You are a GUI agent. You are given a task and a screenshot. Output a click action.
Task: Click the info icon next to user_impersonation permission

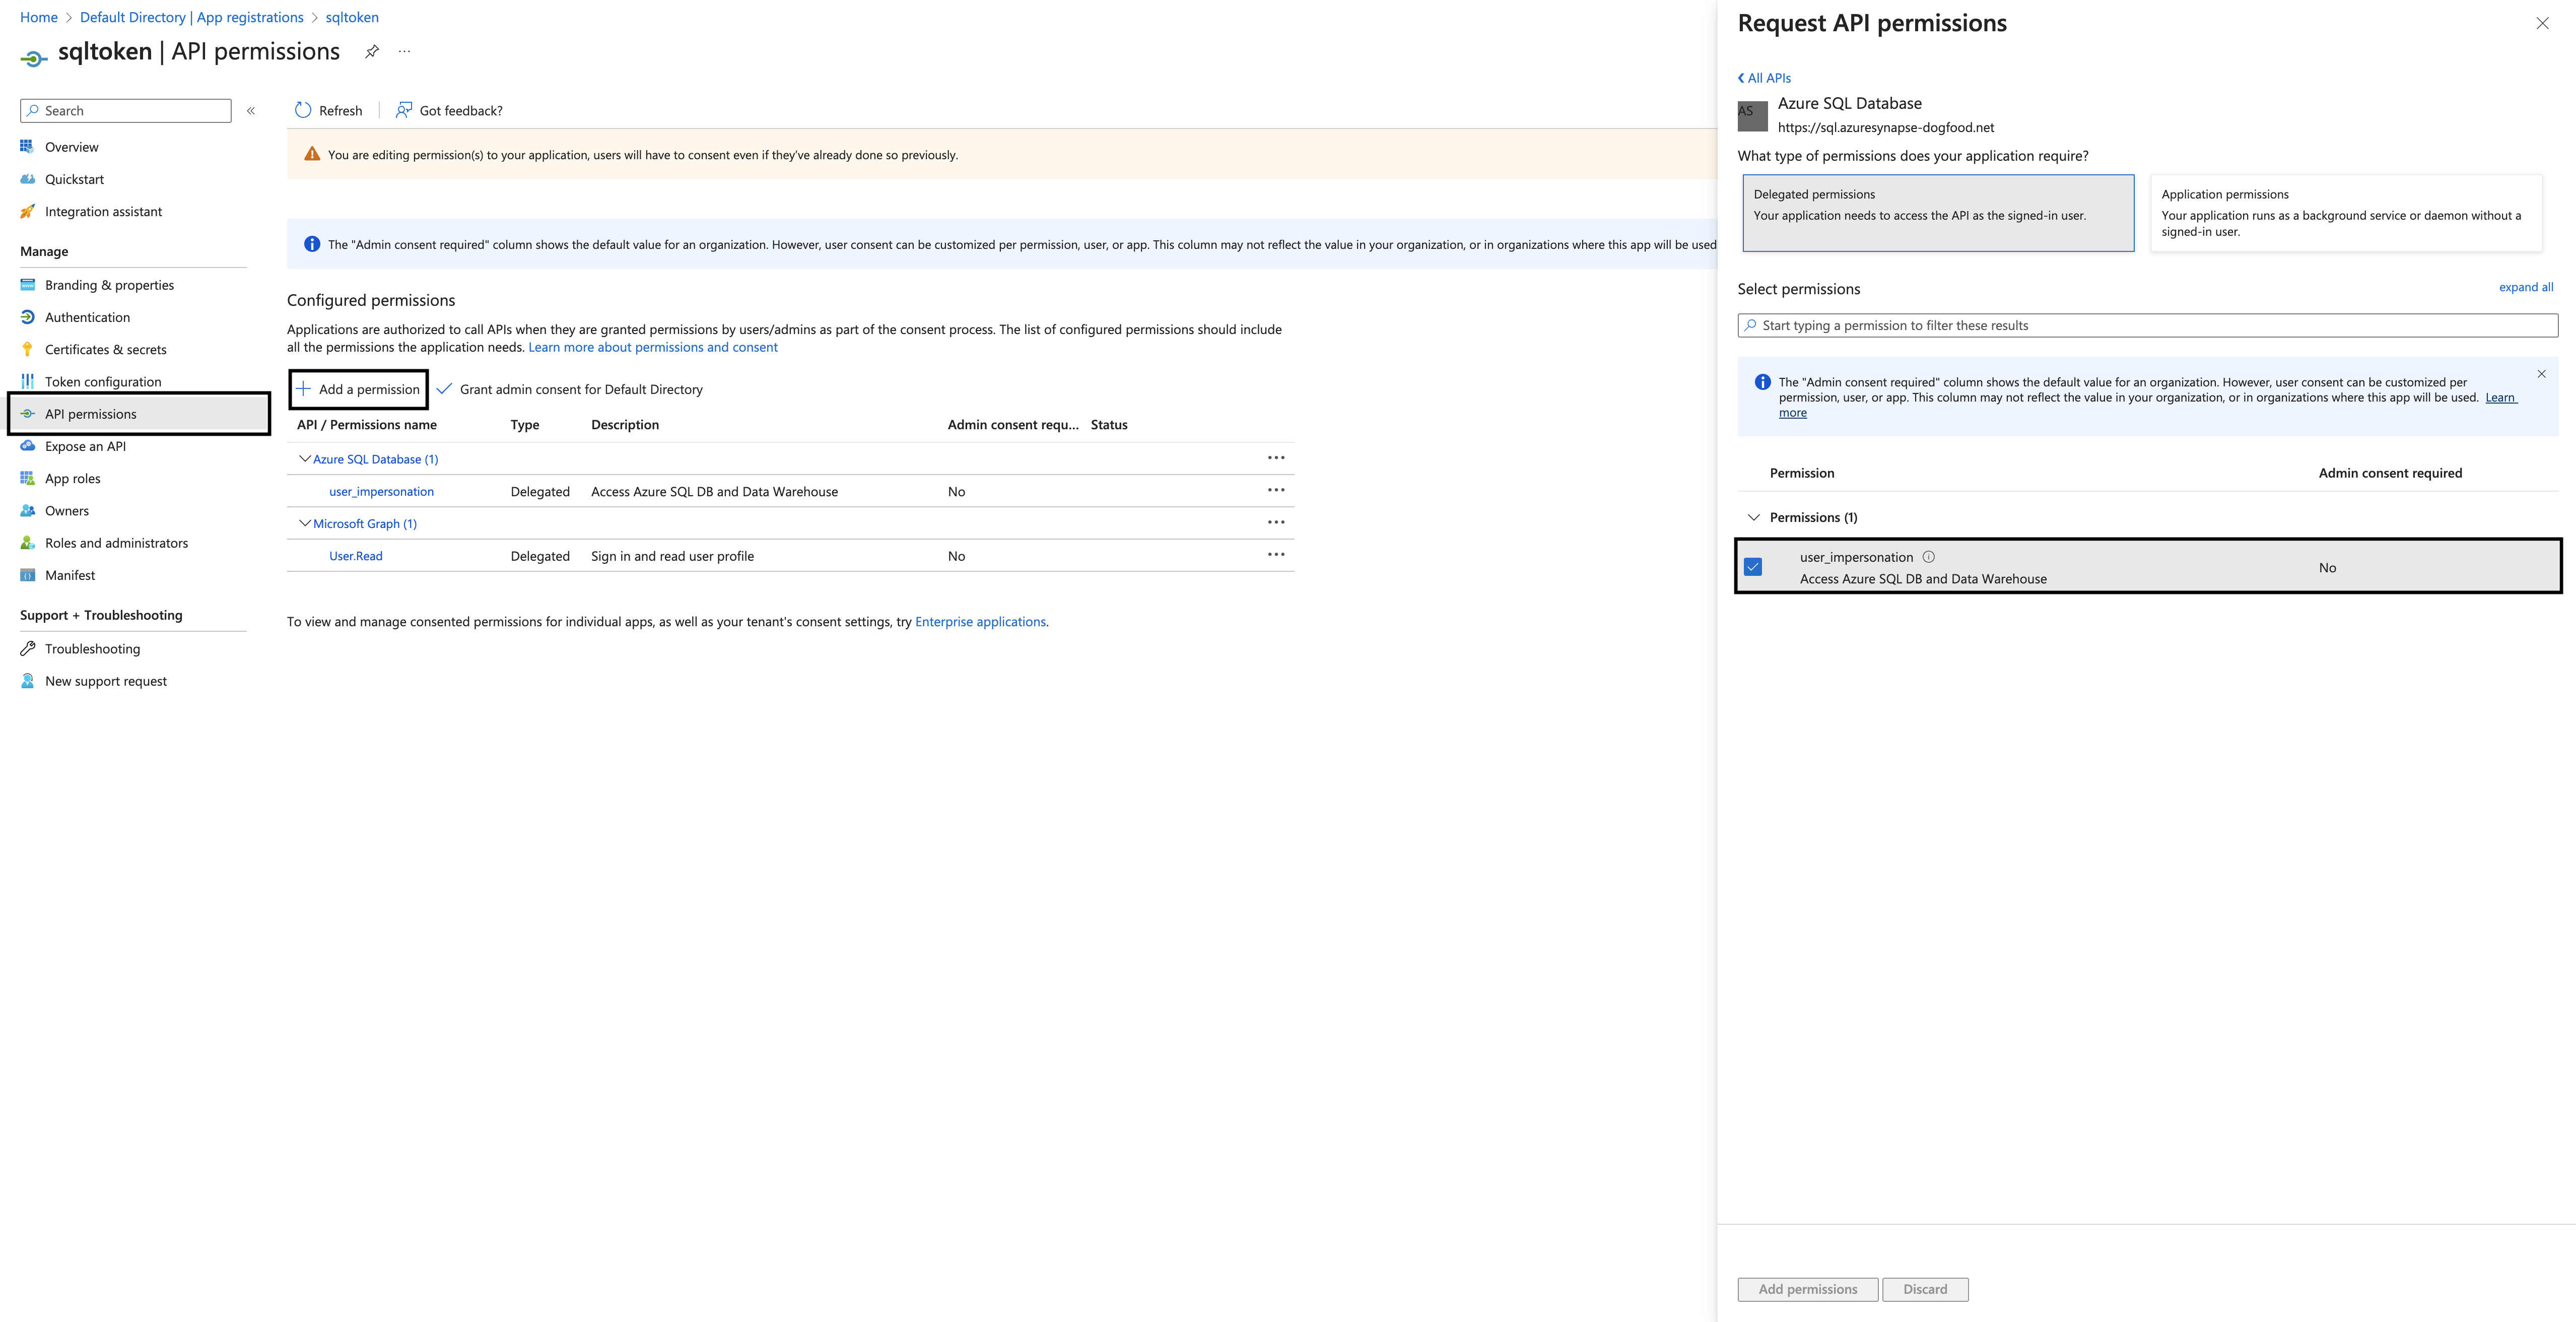[1929, 557]
